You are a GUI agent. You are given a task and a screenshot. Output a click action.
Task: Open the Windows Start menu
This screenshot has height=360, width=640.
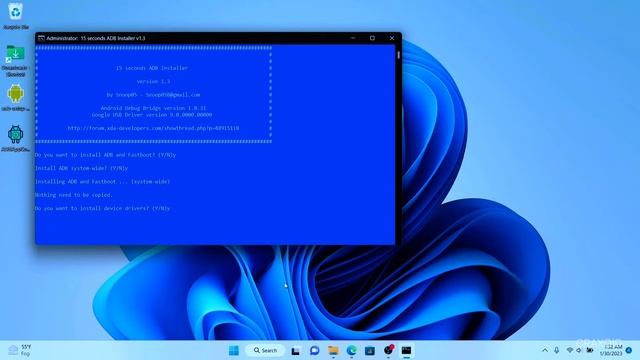tap(234, 350)
